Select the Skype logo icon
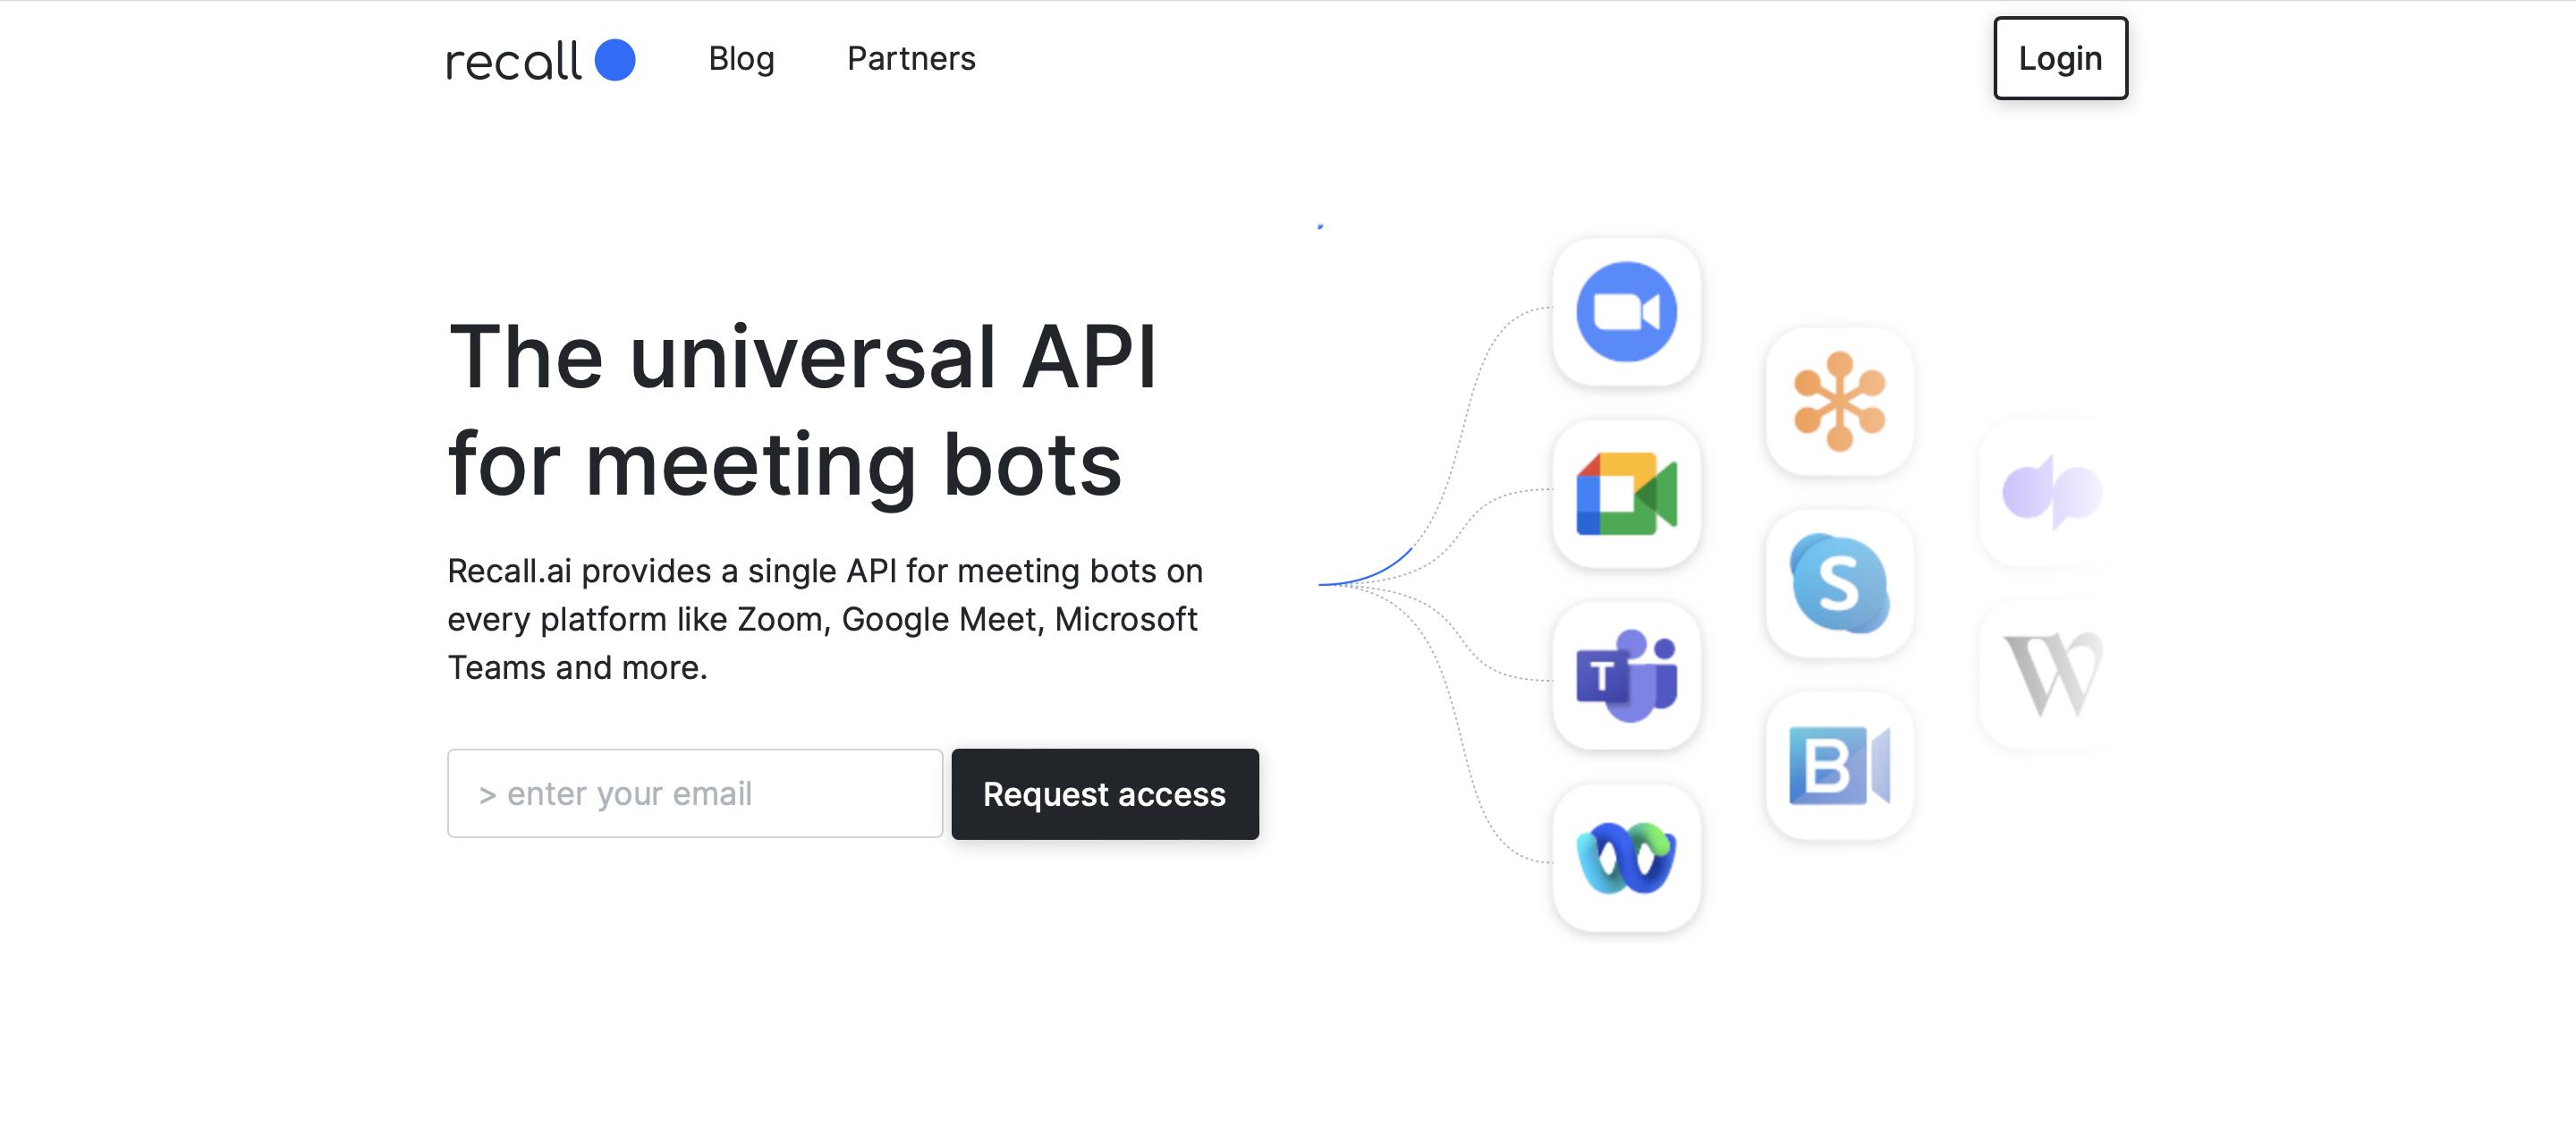This screenshot has height=1136, width=2576. pyautogui.click(x=1839, y=584)
